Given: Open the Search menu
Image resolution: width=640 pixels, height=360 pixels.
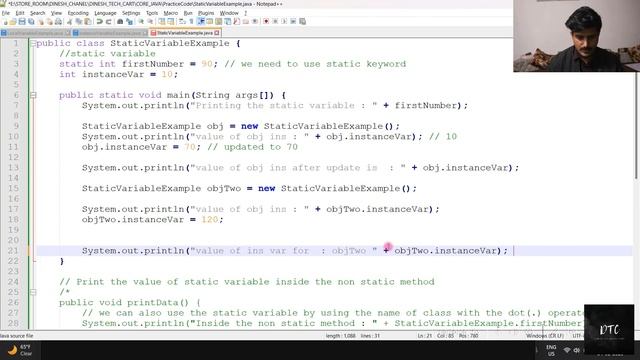Looking at the screenshot, I should click(x=38, y=13).
